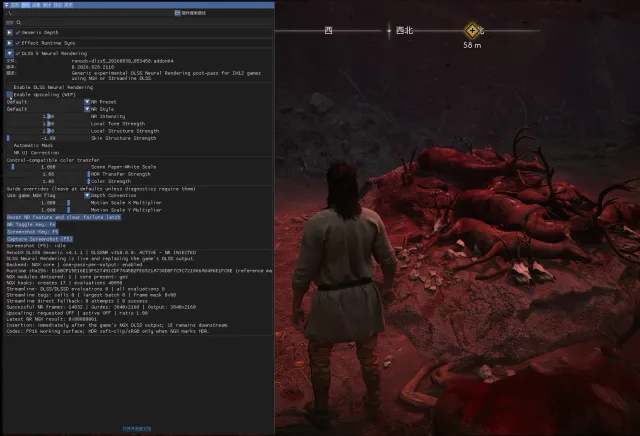Viewport: 640px width, 436px height.
Task: Click the 'Codec: FP16 working surface' line
Action: tap(107, 331)
